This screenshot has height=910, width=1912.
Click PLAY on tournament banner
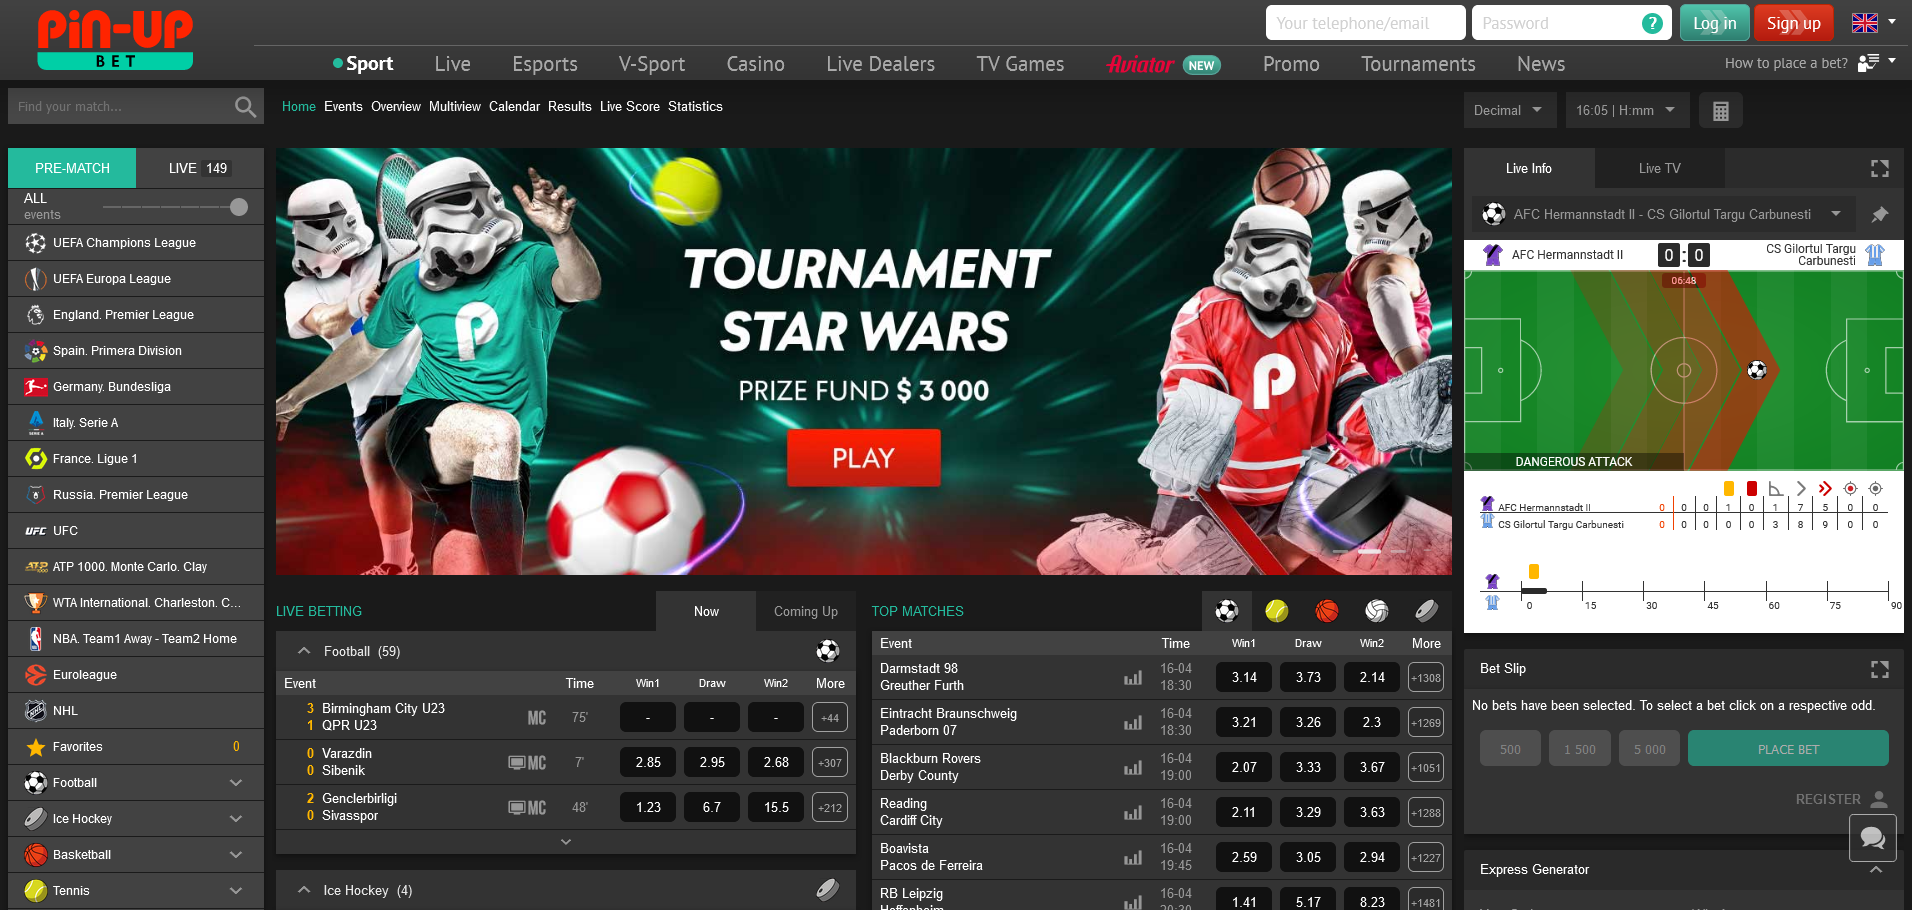coord(864,458)
